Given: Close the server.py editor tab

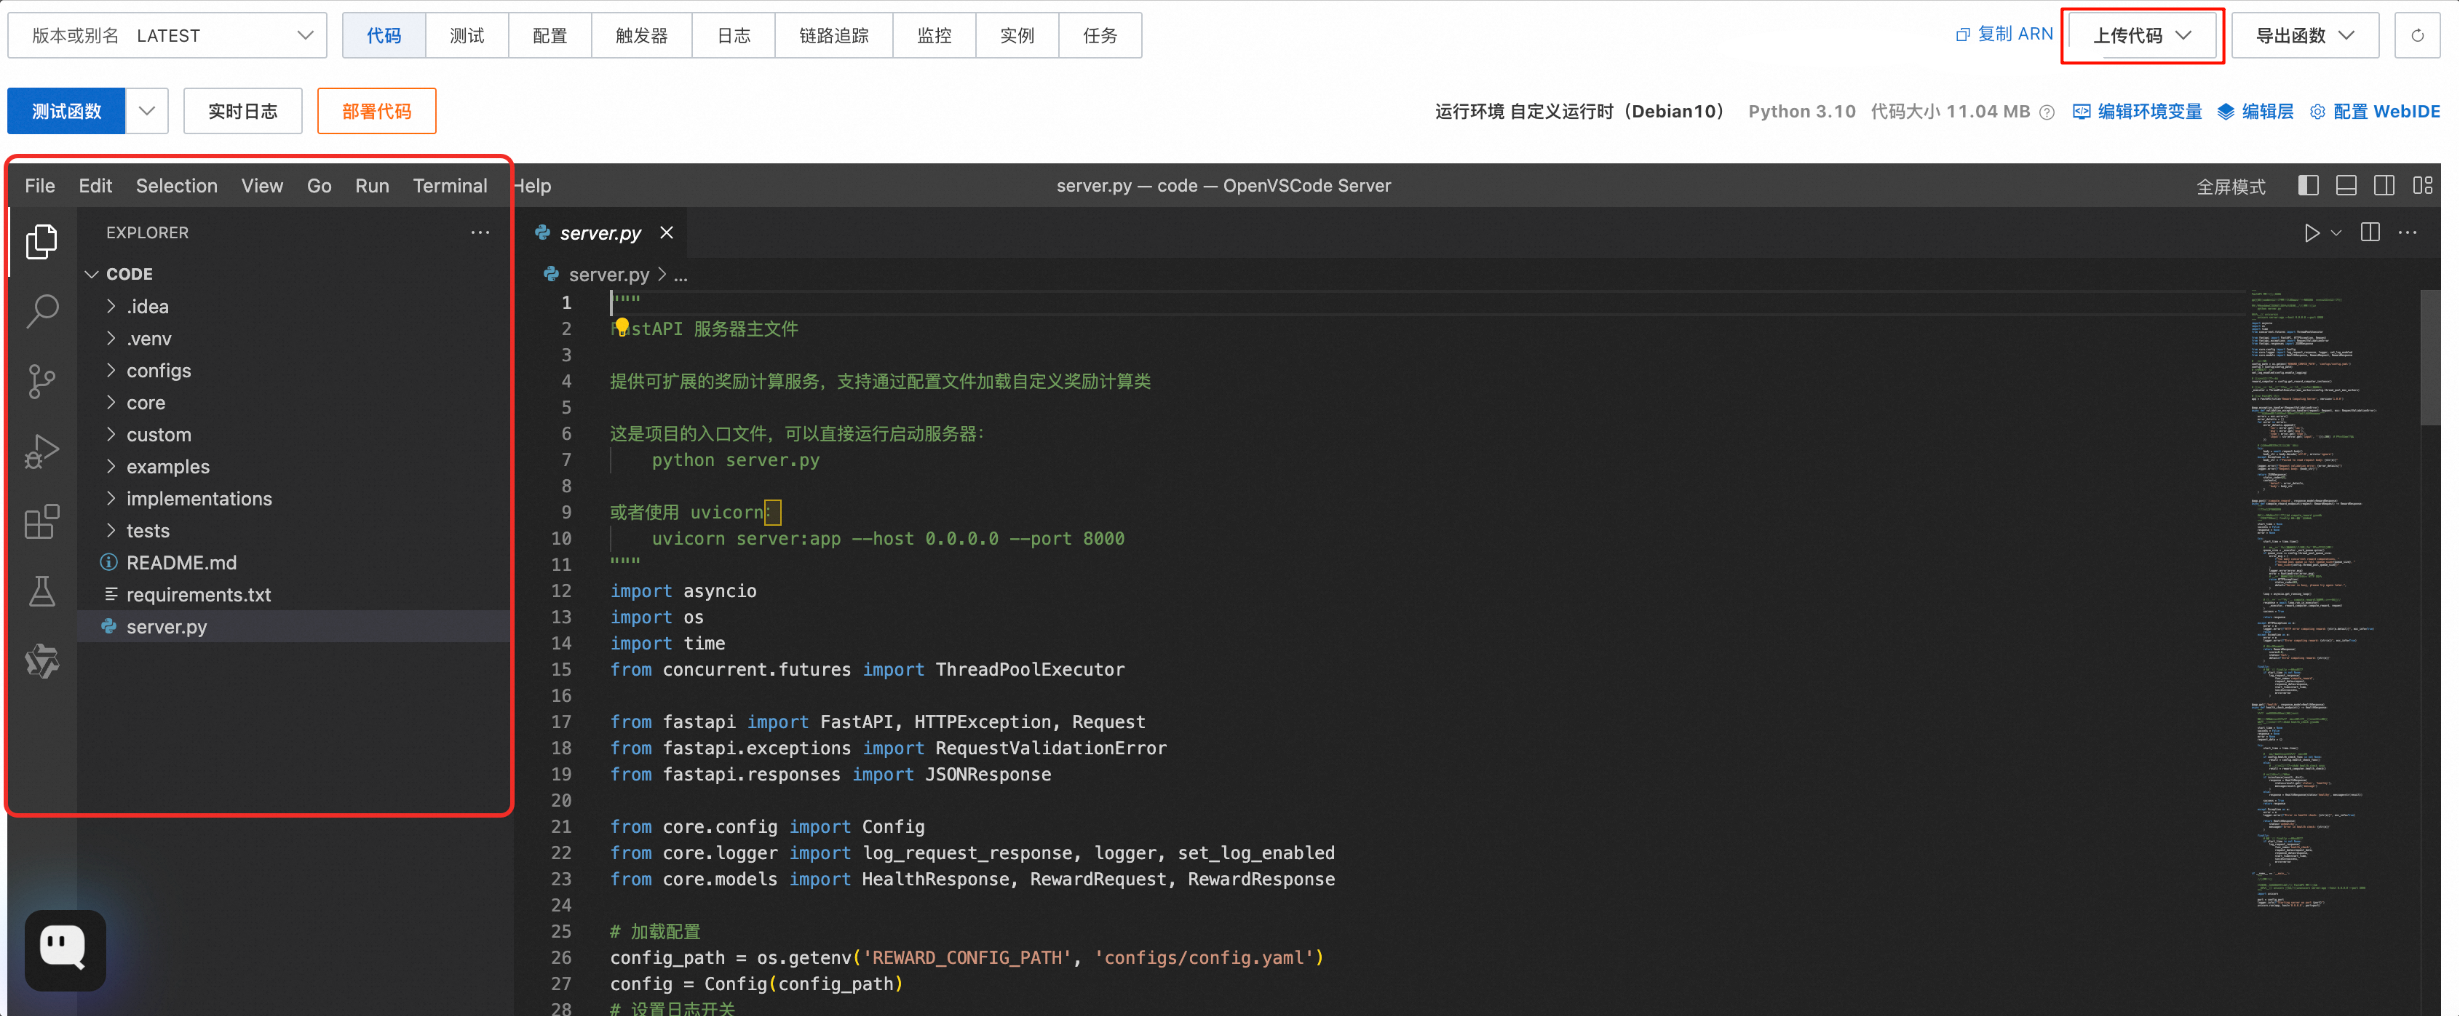Looking at the screenshot, I should tap(667, 233).
